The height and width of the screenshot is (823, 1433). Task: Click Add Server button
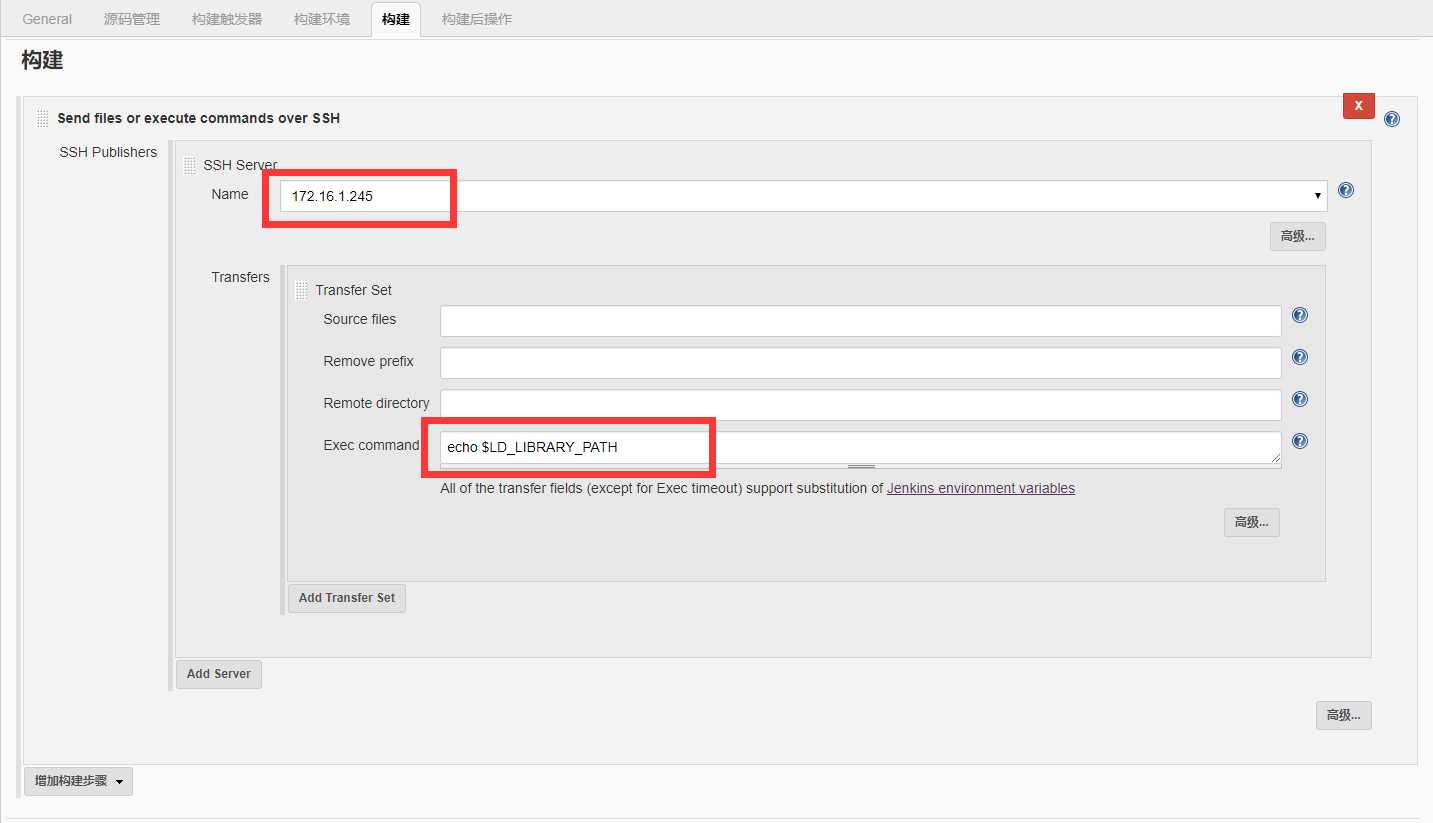(219, 674)
